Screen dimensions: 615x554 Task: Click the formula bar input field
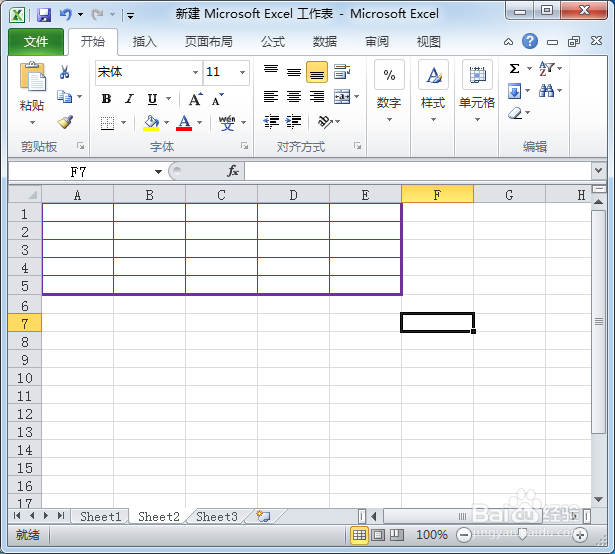(x=418, y=171)
